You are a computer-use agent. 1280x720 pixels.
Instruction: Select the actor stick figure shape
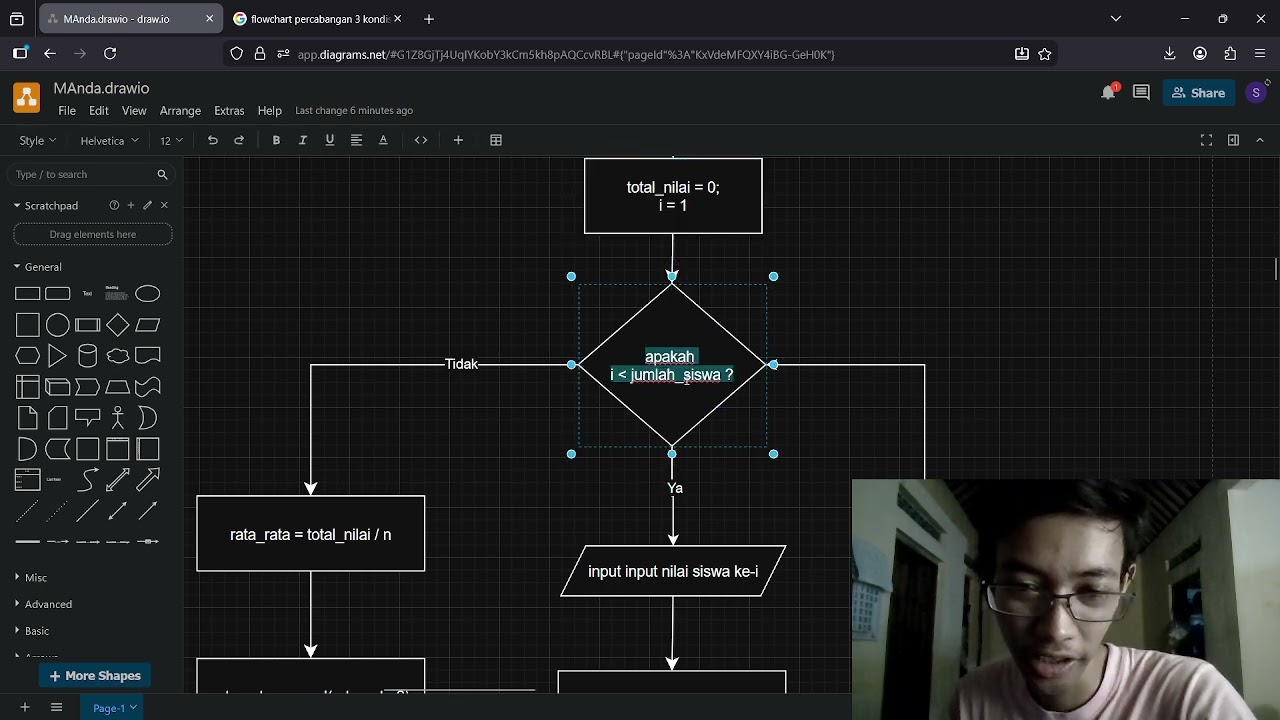[118, 418]
